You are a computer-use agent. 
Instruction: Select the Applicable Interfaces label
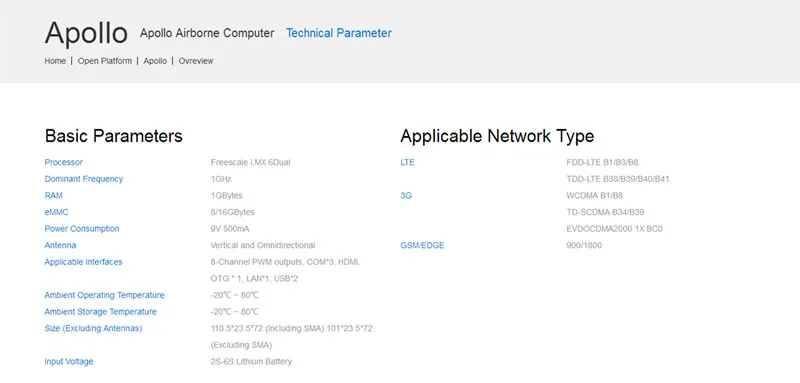[84, 262]
